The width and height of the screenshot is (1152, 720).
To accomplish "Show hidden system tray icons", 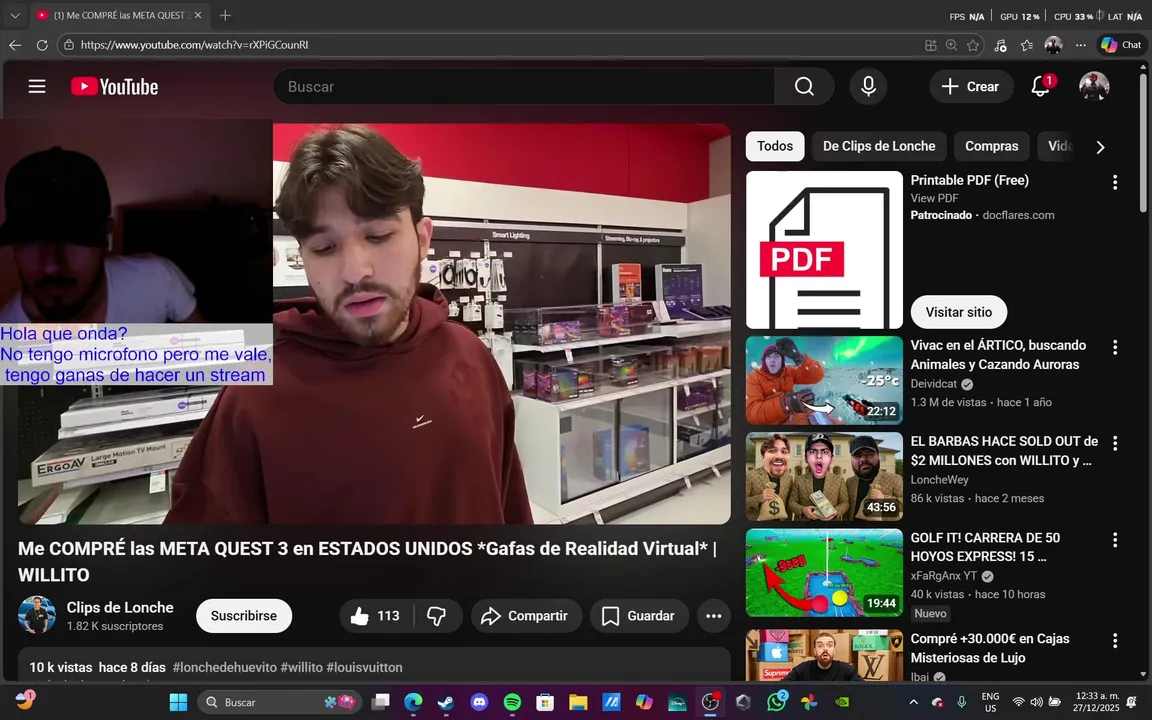I will (x=913, y=702).
